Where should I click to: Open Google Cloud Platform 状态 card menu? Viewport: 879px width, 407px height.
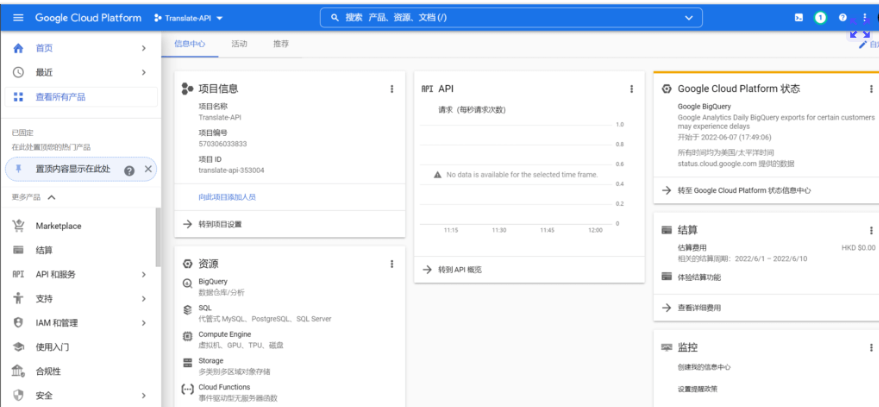click(x=871, y=89)
